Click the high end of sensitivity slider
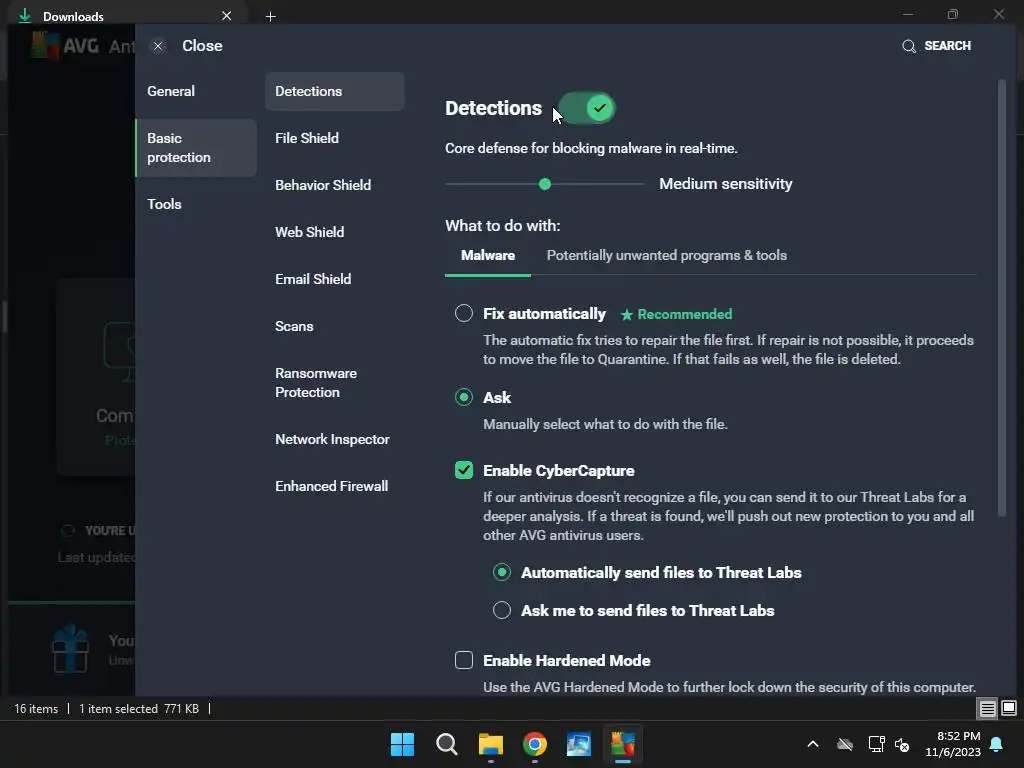 [x=643, y=184]
